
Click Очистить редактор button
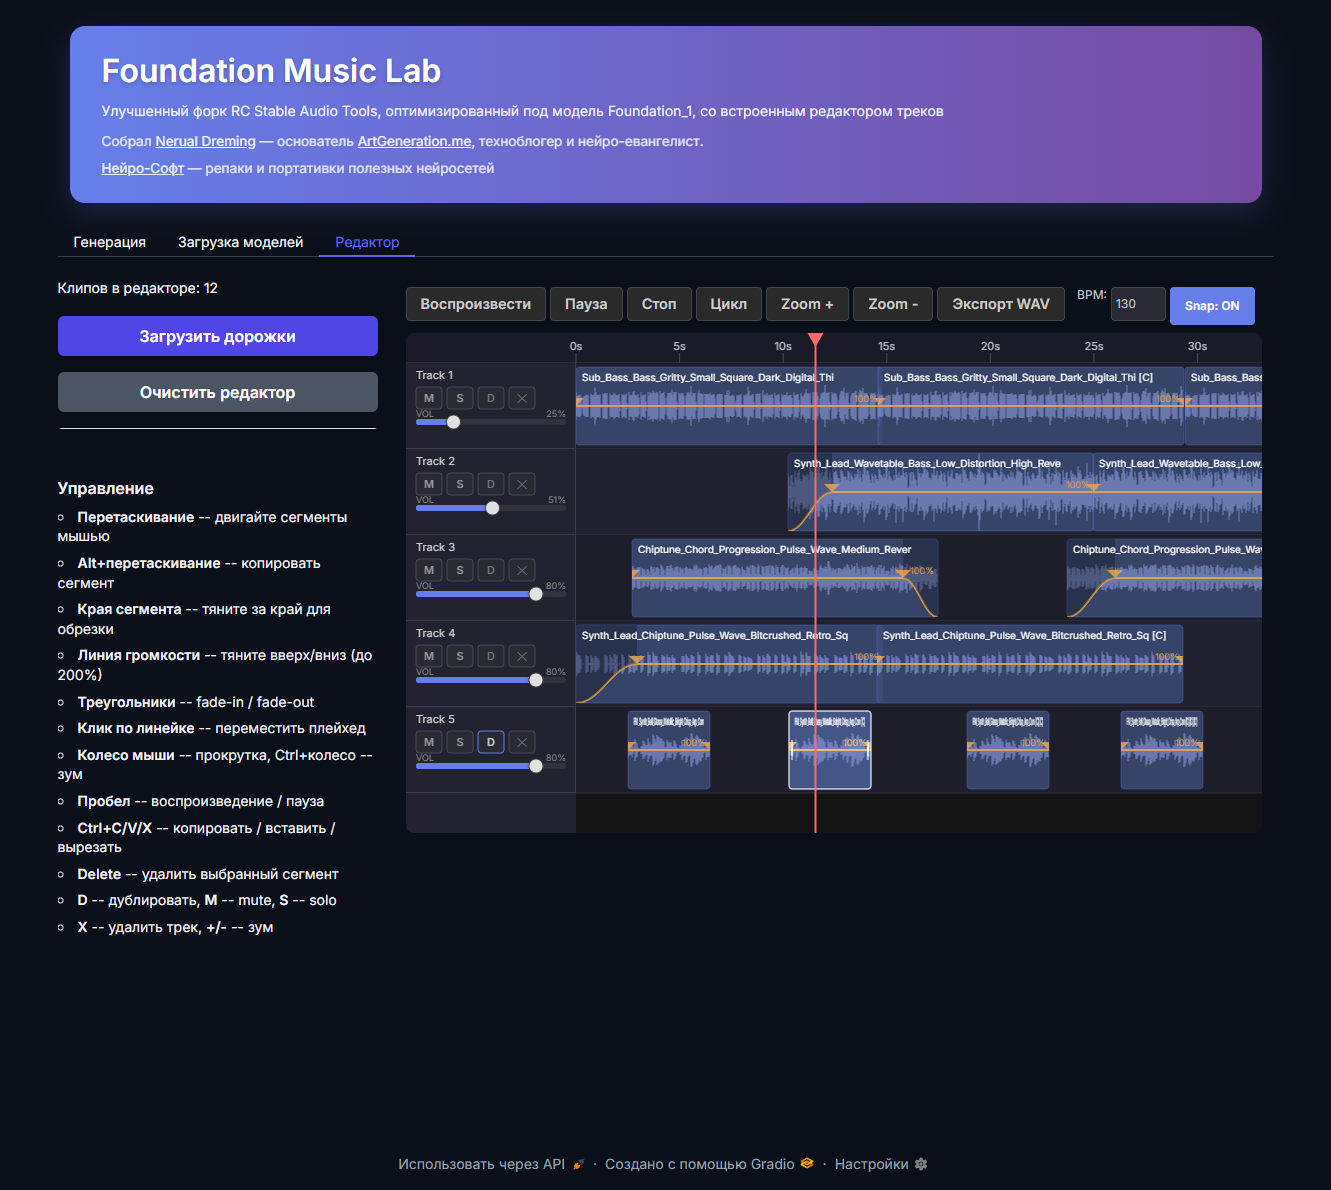pyautogui.click(x=218, y=392)
